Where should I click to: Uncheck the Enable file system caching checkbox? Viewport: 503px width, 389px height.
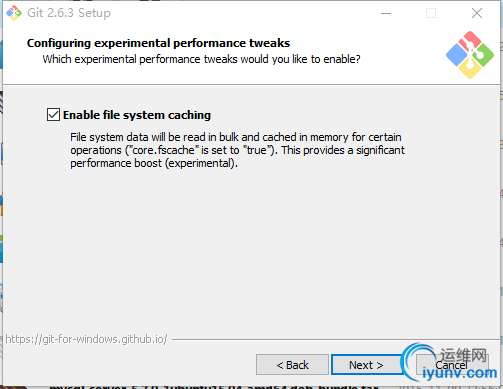pyautogui.click(x=53, y=115)
